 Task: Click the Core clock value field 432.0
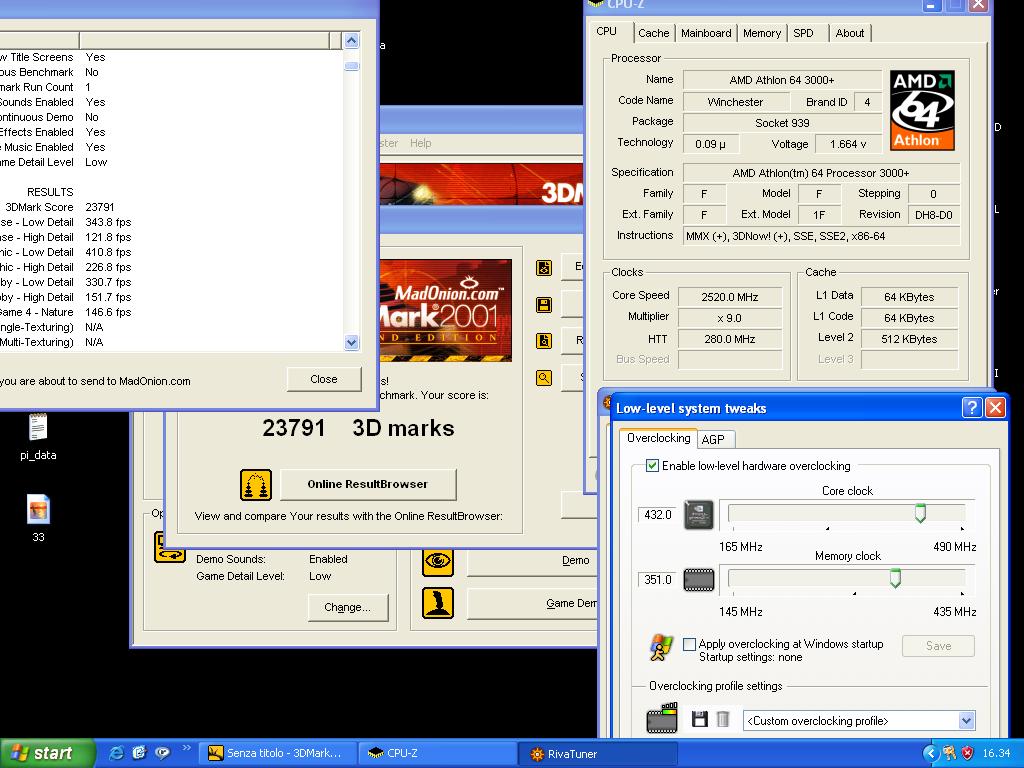click(657, 515)
